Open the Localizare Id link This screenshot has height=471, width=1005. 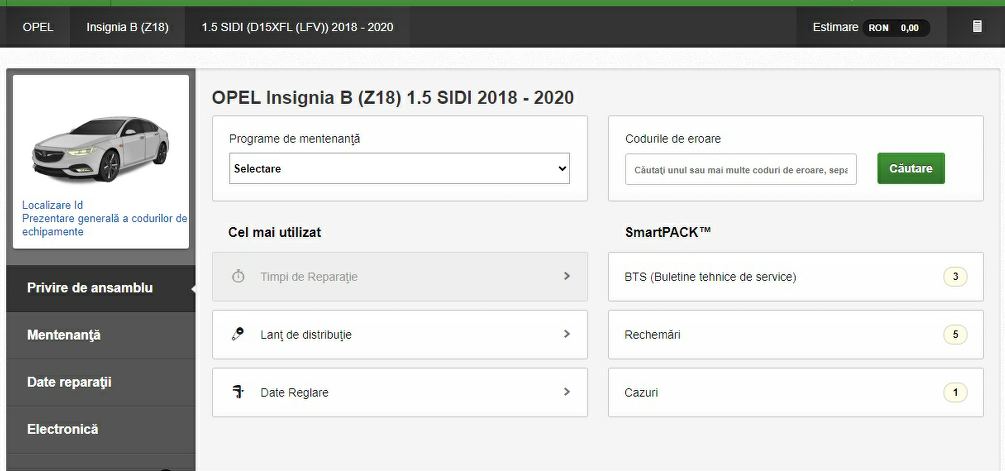pos(52,205)
